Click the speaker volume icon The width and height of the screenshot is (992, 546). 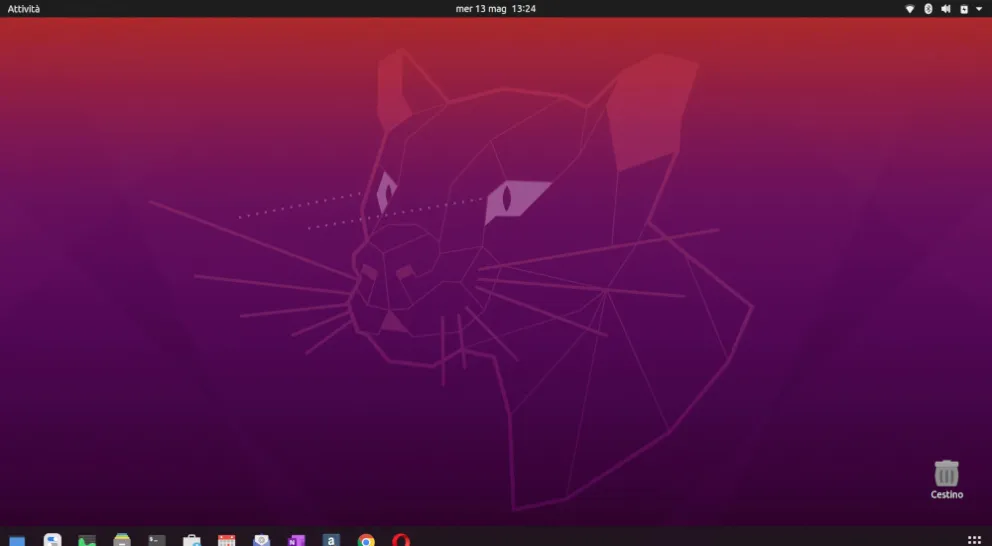[946, 9]
